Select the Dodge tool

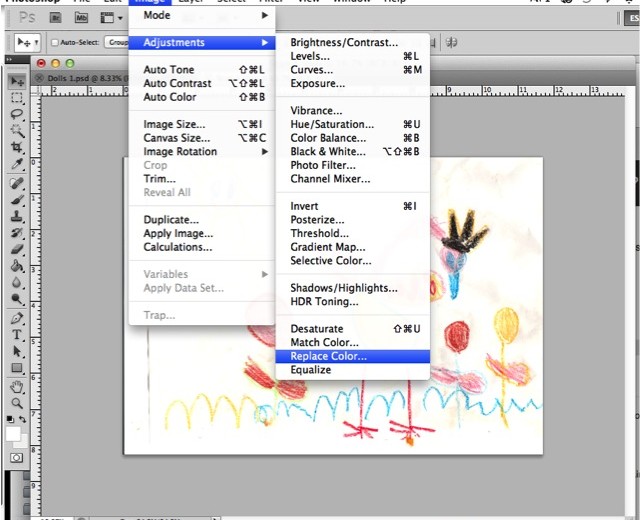17,299
